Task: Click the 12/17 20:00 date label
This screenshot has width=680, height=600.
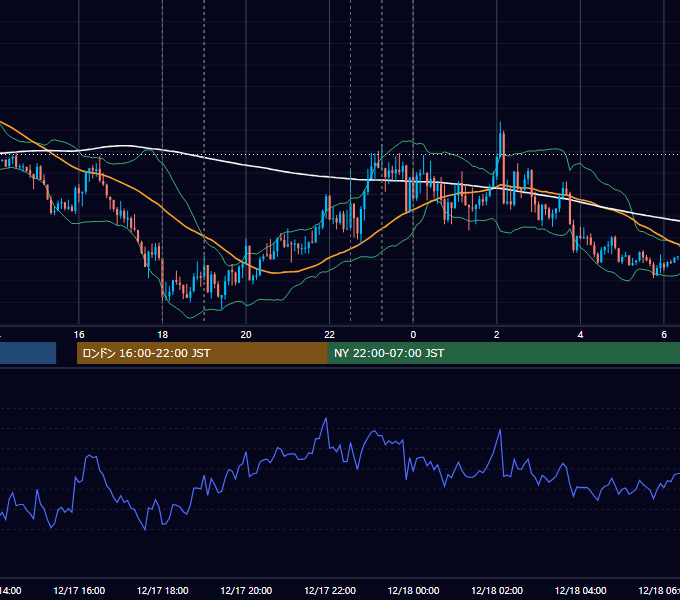Action: pos(246,590)
